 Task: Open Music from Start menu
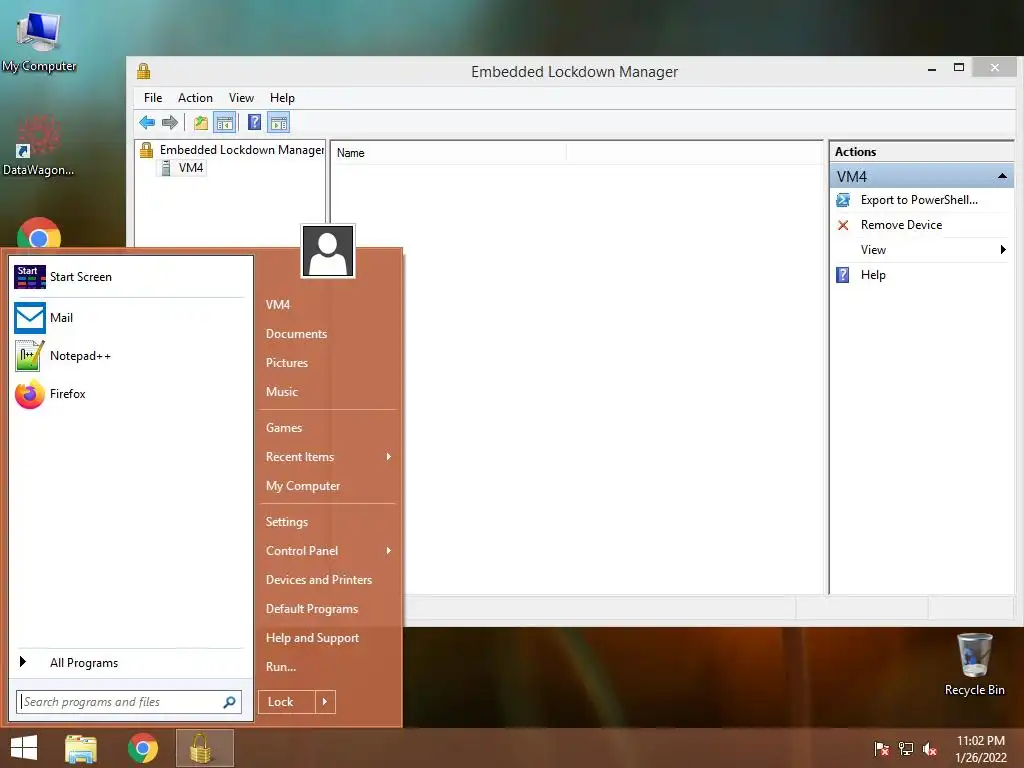click(281, 392)
